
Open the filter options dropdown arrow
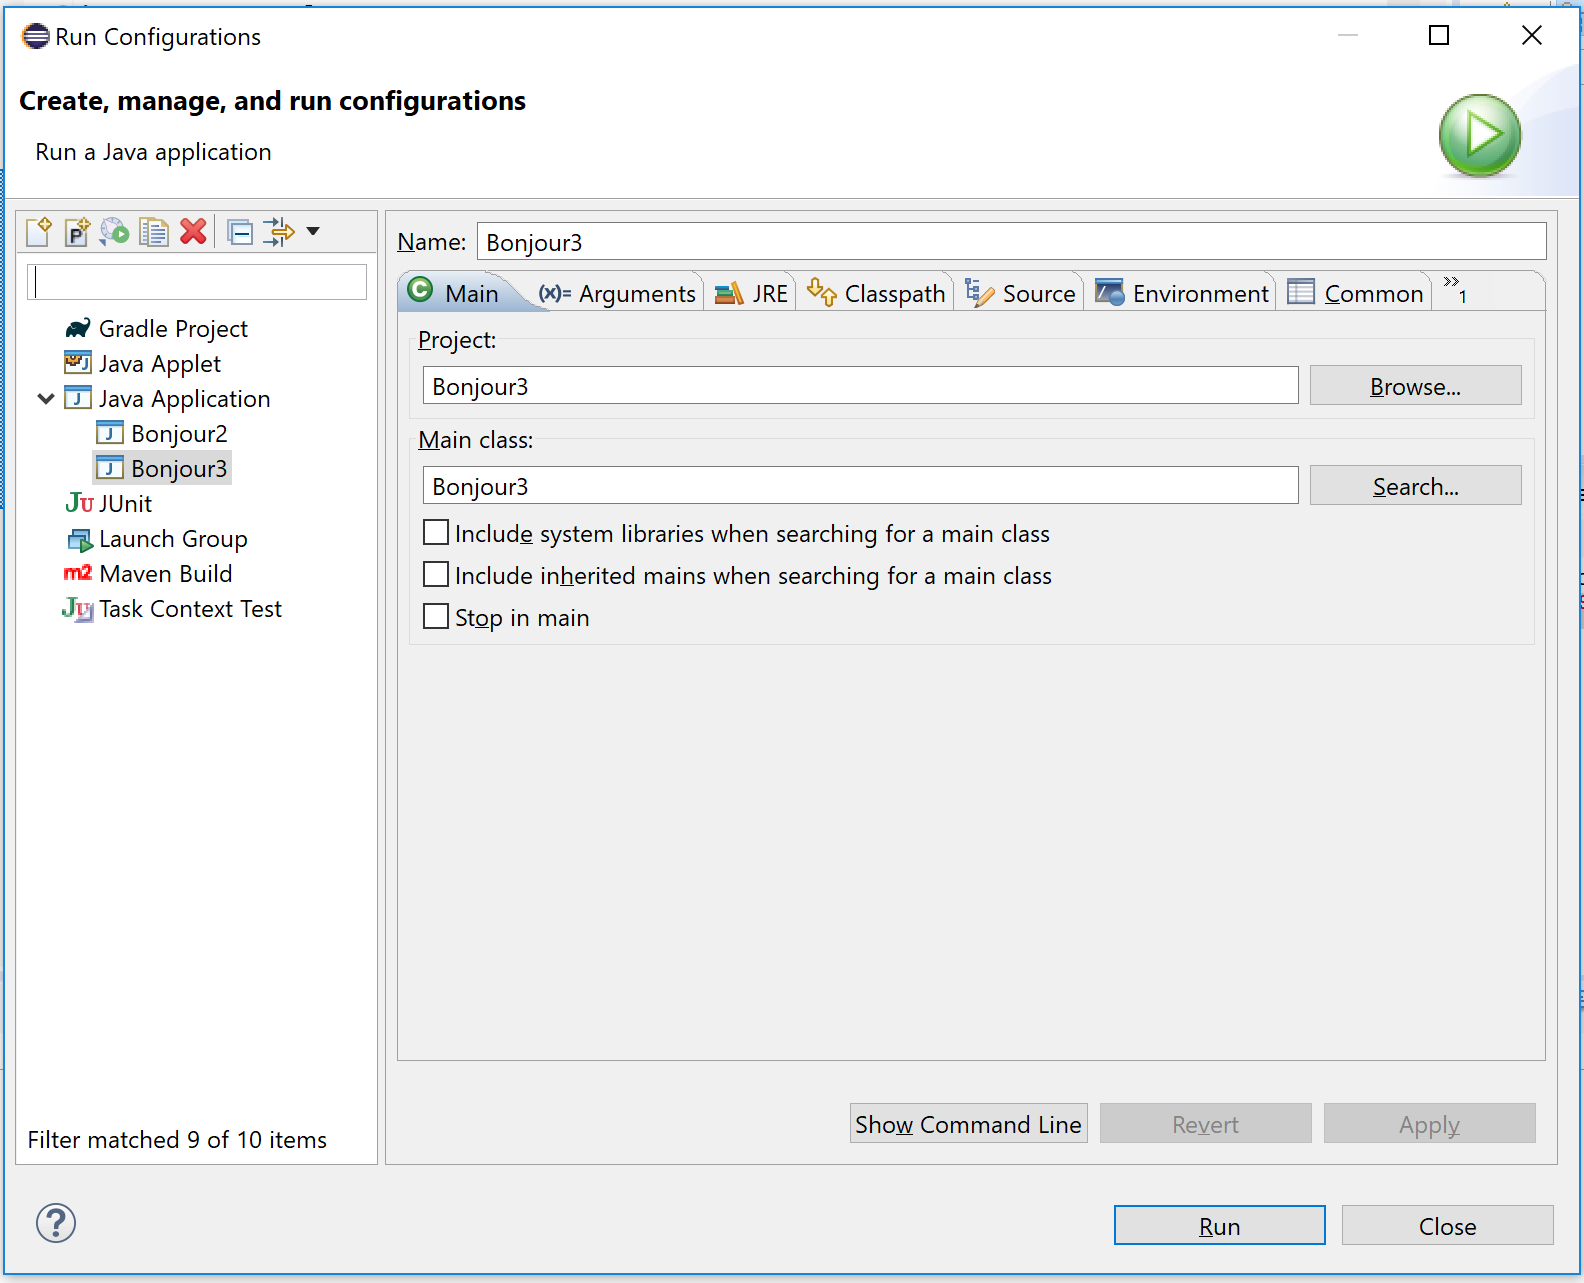click(313, 232)
